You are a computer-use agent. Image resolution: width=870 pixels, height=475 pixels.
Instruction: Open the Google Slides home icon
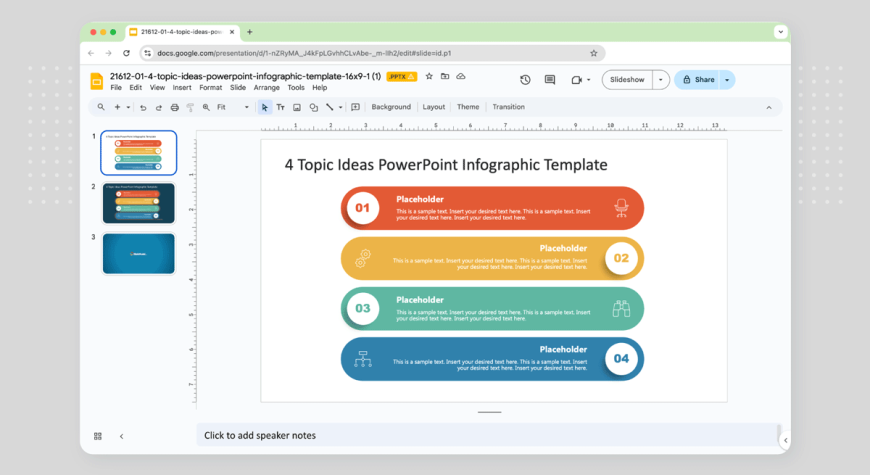tap(97, 81)
